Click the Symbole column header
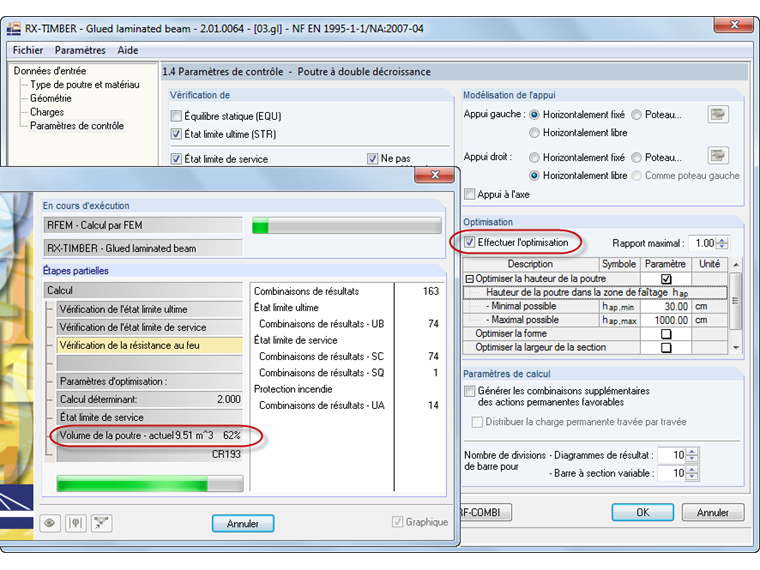Screen dimensions: 760x570 (x=619, y=264)
